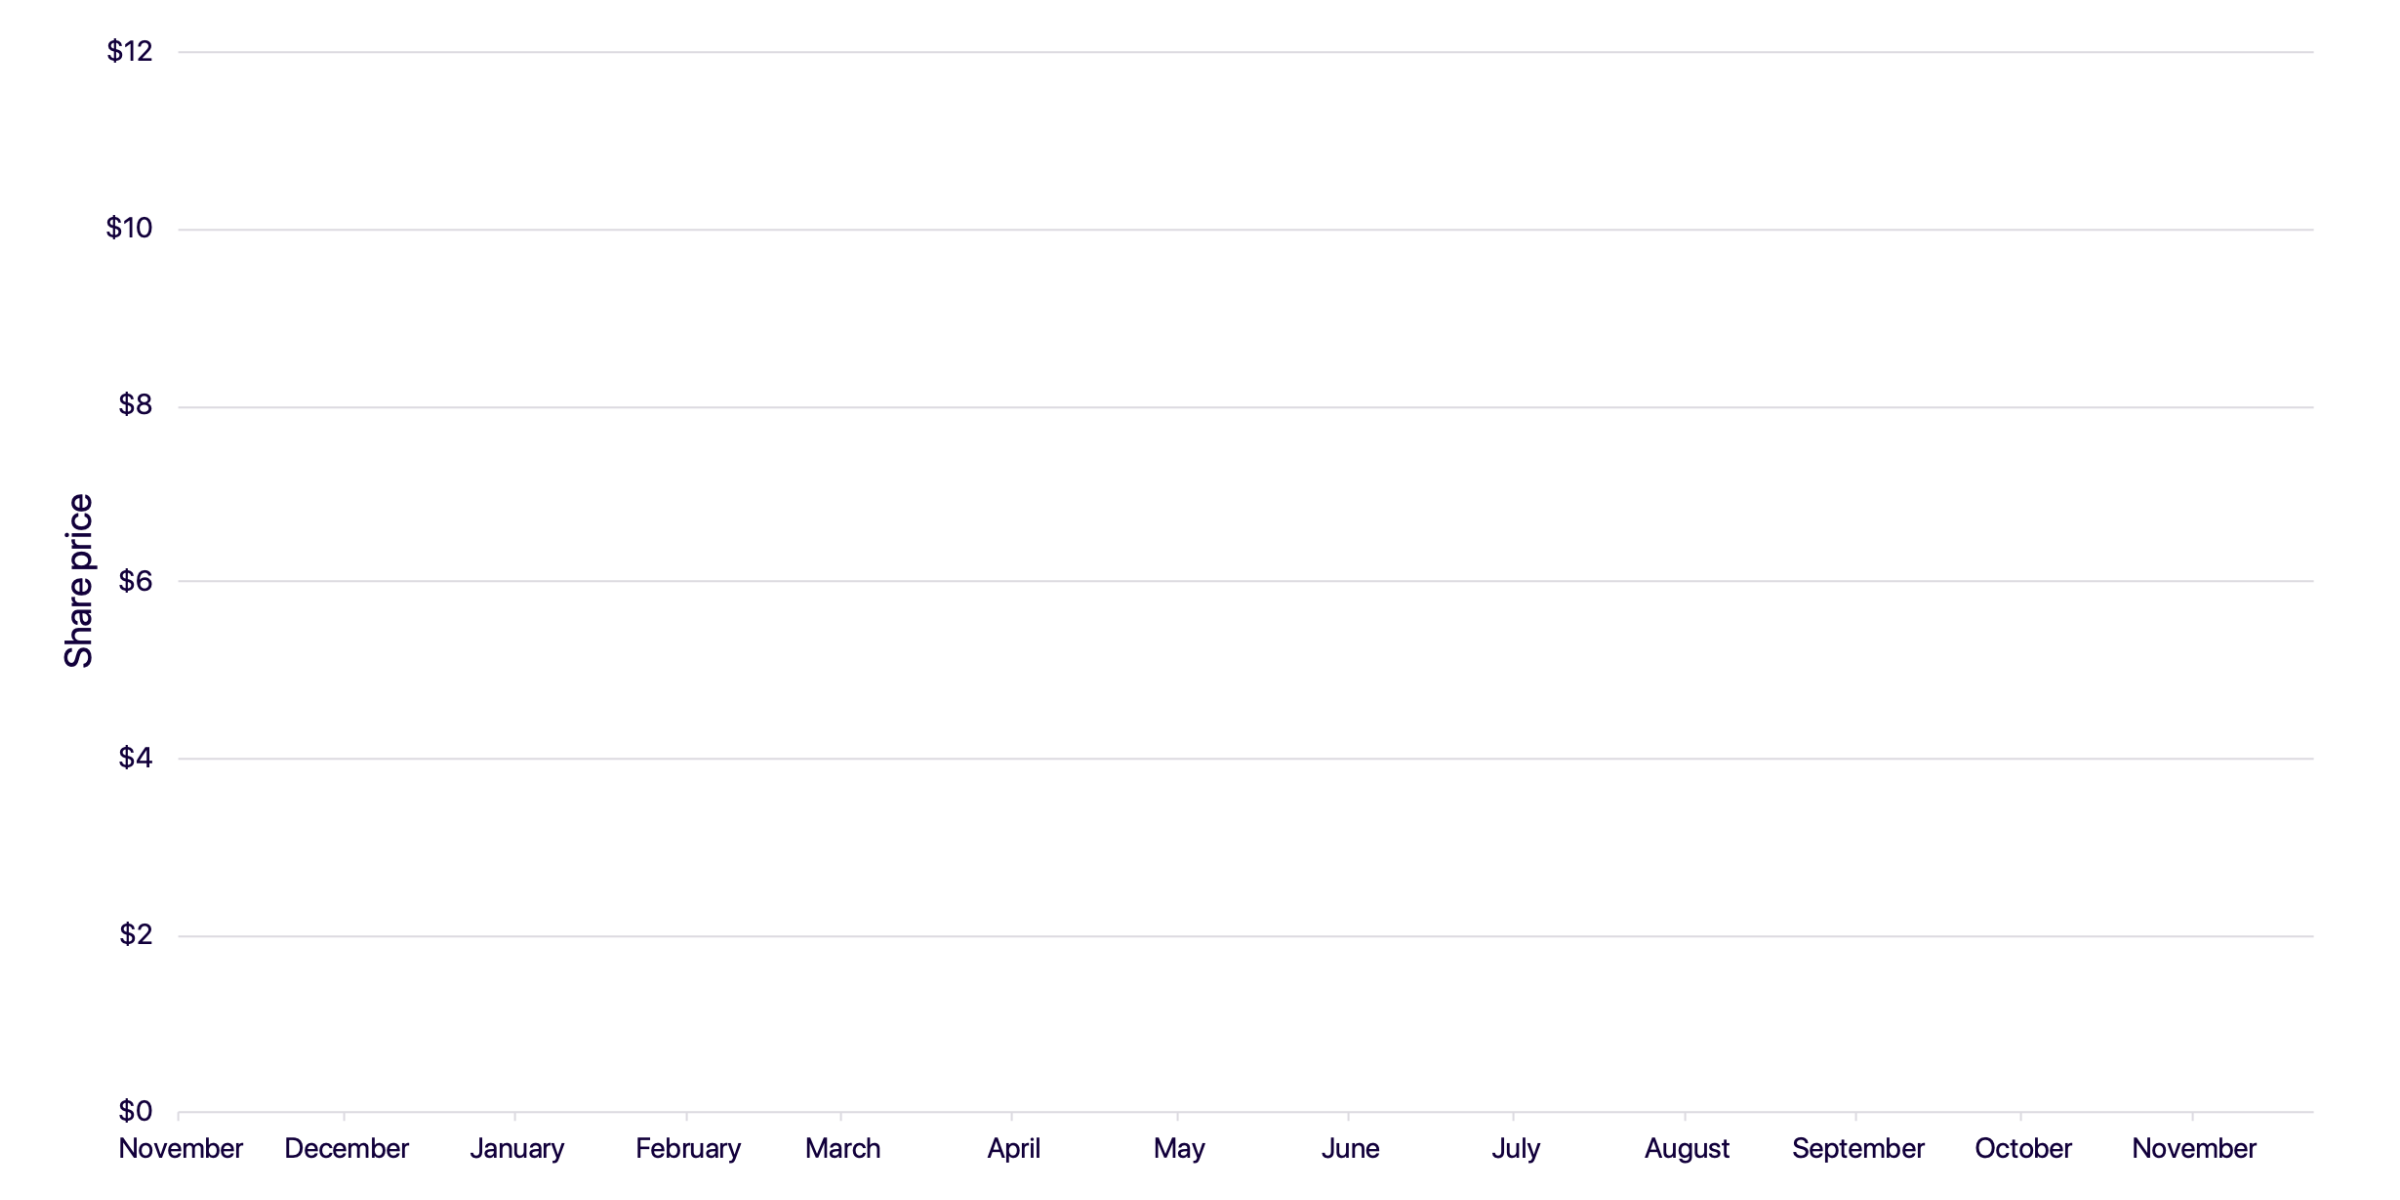Click the $4 y-axis label

click(x=136, y=758)
